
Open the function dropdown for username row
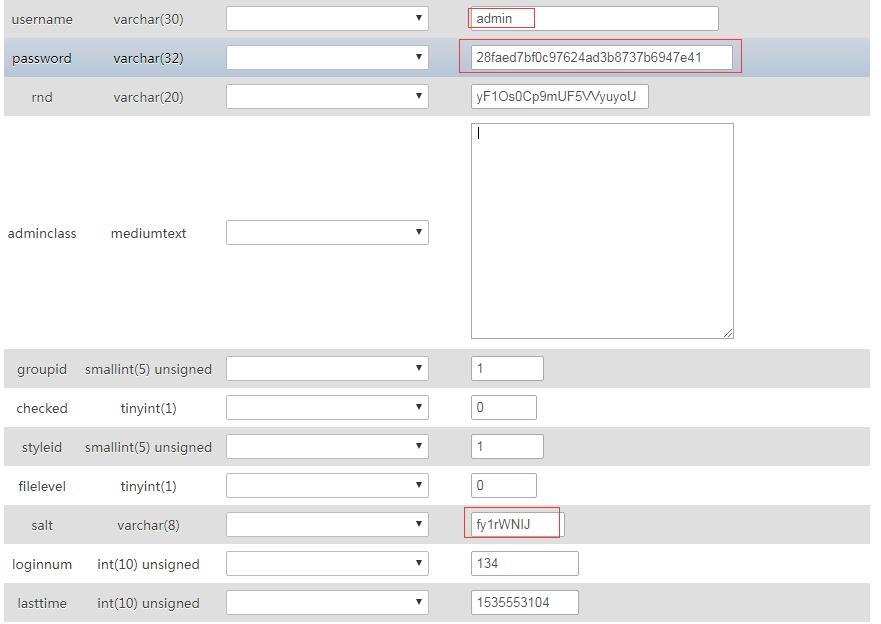[327, 18]
